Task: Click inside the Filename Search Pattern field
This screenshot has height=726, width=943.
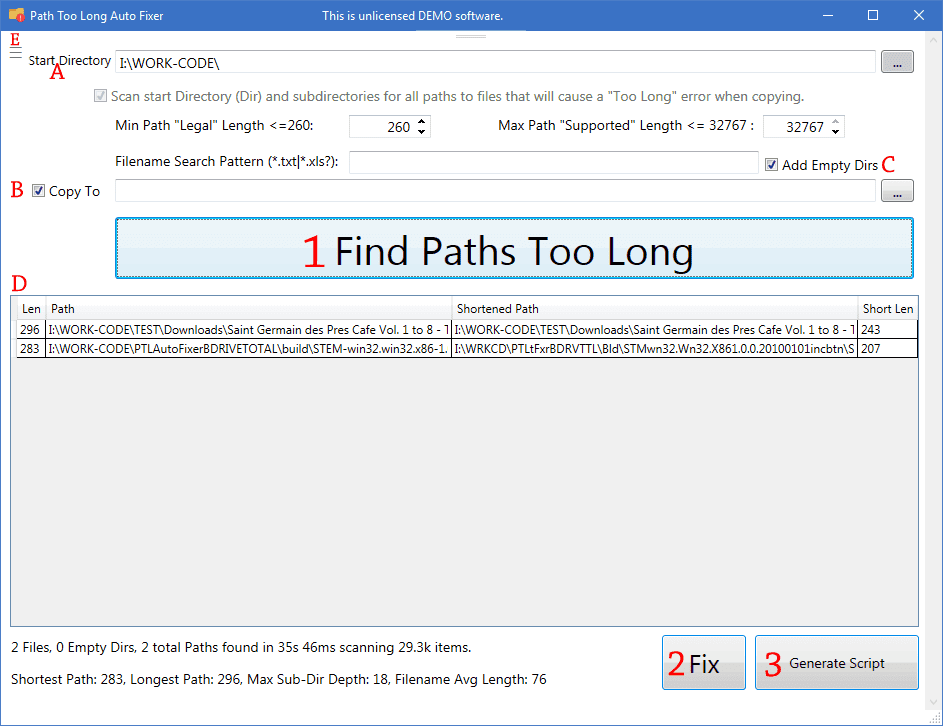Action: pyautogui.click(x=550, y=162)
